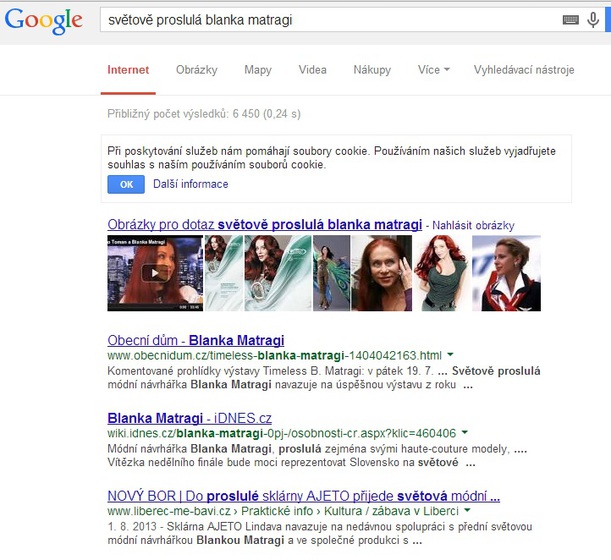Image resolution: width=611 pixels, height=560 pixels.
Task: Open narrow image of woman in white fabric
Action: click(x=224, y=273)
